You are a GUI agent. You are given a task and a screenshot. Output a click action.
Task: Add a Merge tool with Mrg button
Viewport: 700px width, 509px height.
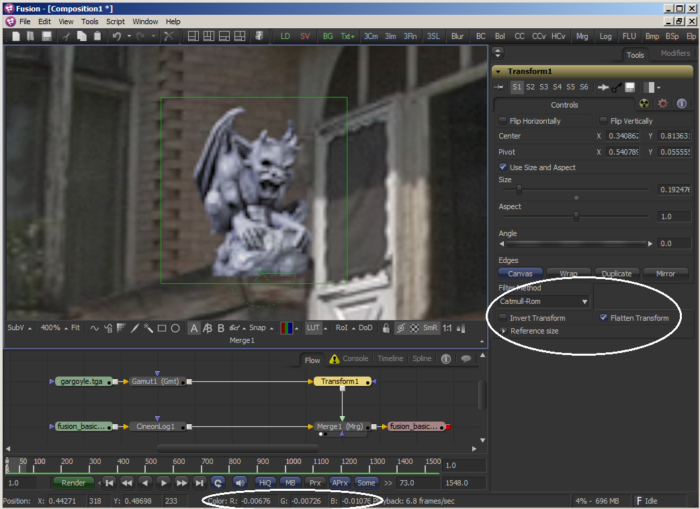pos(582,36)
